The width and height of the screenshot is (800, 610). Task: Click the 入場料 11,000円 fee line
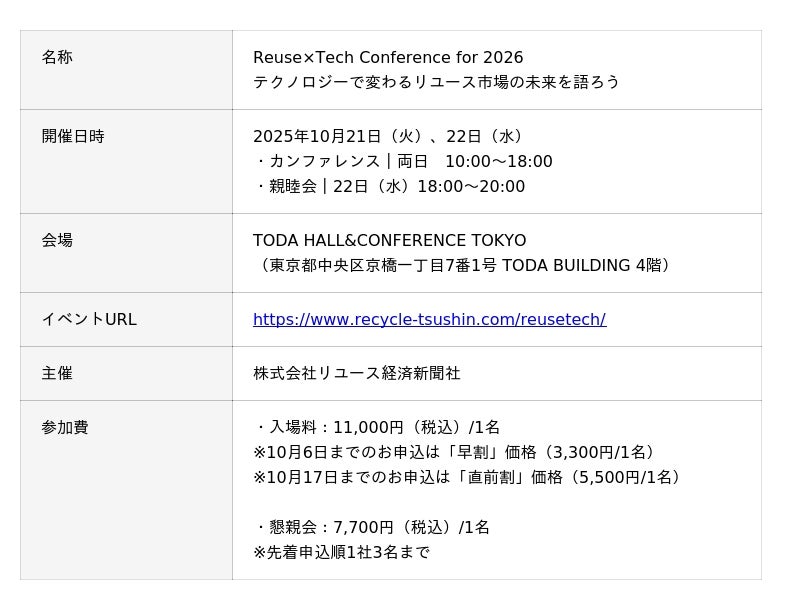378,428
